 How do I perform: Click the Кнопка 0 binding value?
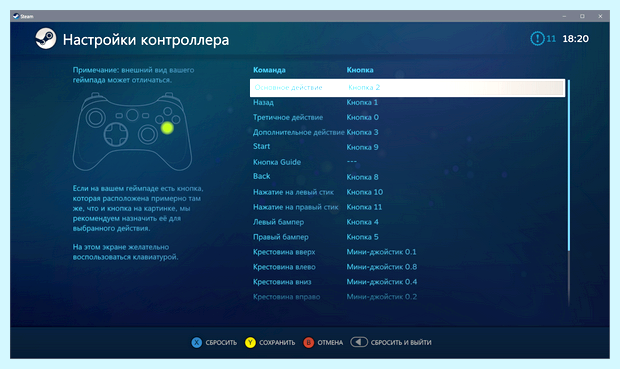pos(363,117)
